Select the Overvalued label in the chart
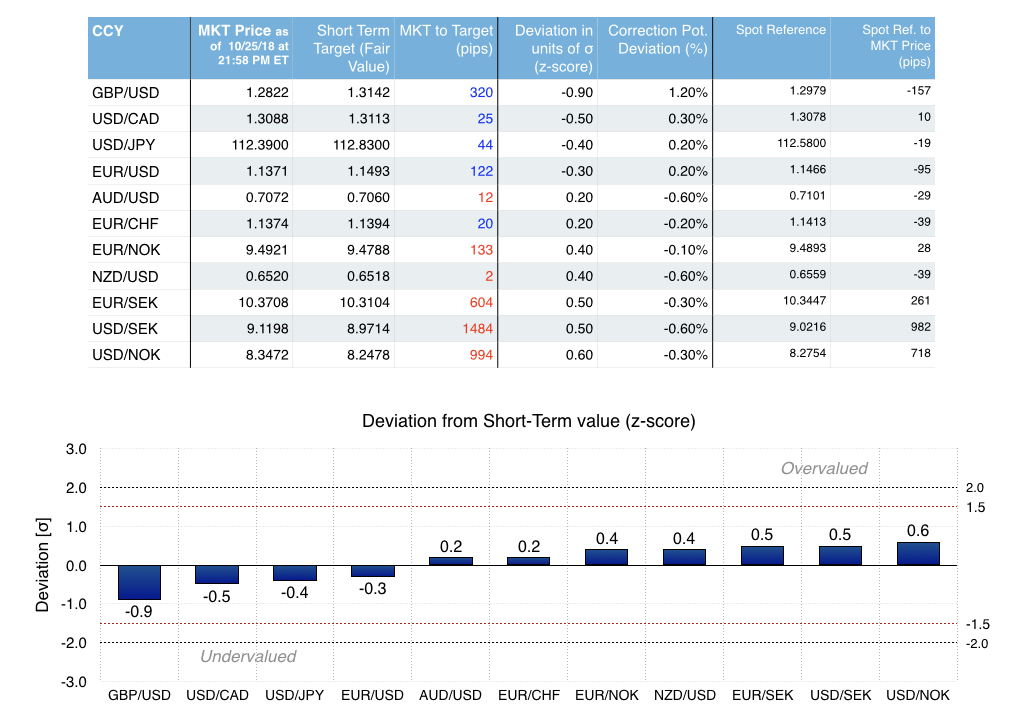1024x710 pixels. (824, 468)
